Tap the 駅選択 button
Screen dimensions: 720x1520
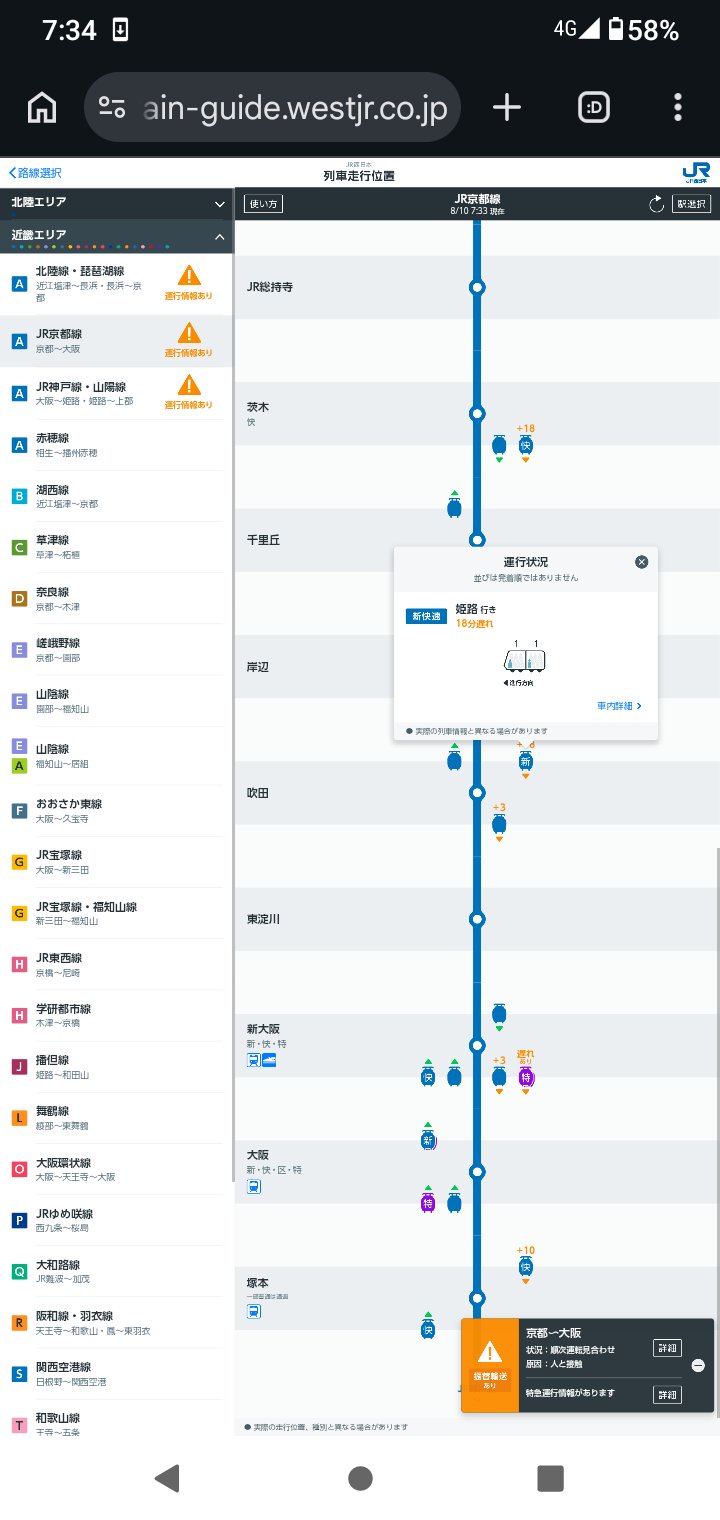(692, 204)
